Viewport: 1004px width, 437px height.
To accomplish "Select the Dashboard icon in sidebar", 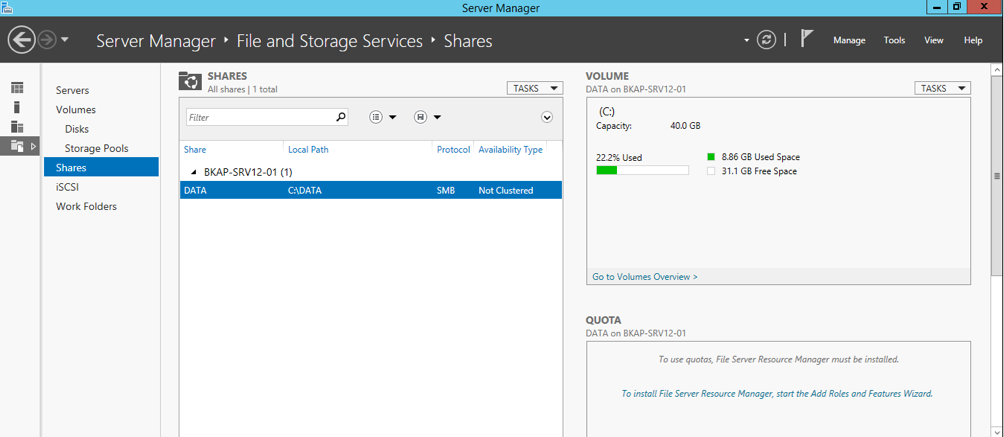I will point(17,88).
